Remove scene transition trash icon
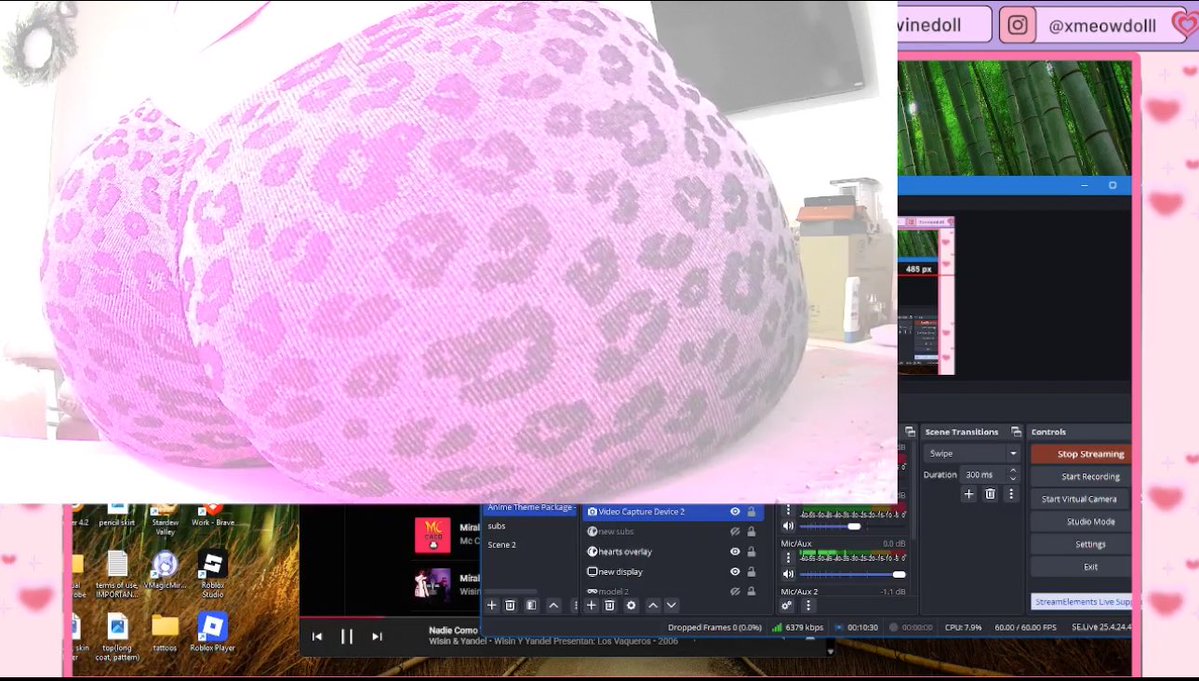1199x681 pixels. [990, 494]
